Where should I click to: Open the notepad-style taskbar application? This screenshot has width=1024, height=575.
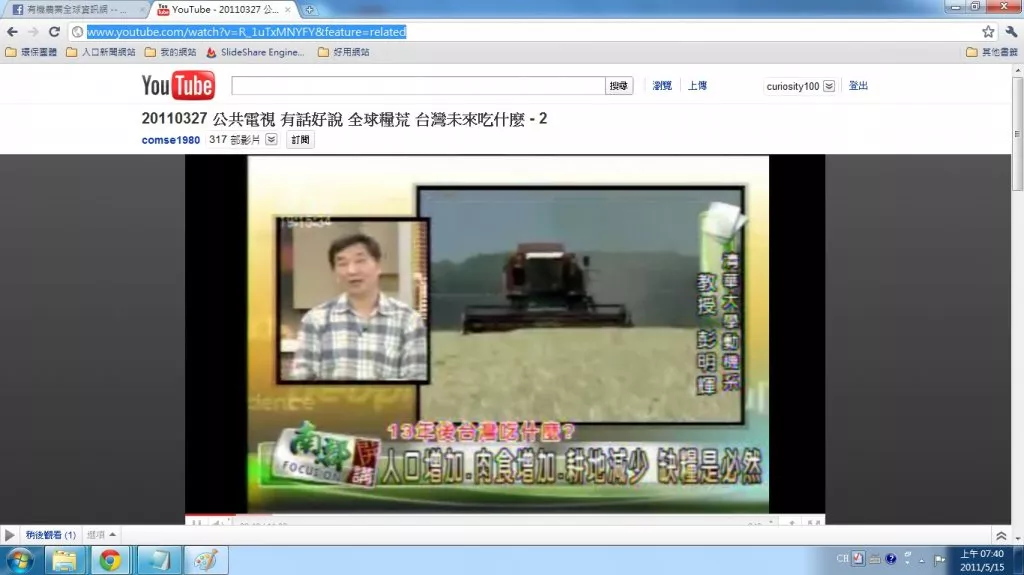158,561
